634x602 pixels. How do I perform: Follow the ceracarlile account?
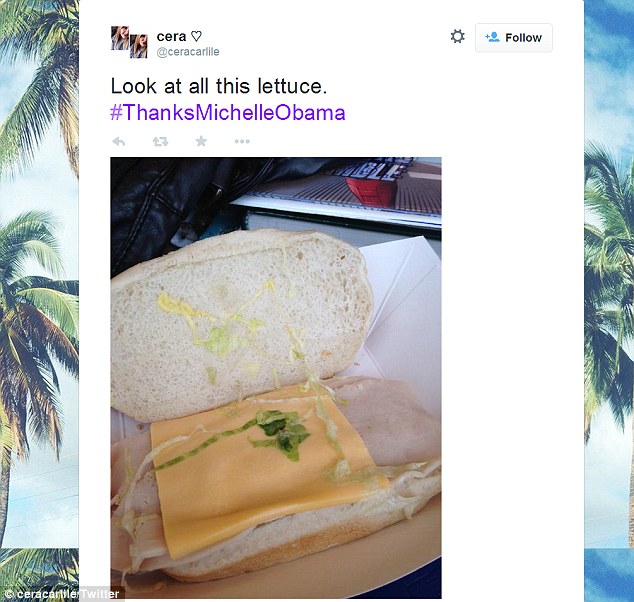(x=514, y=38)
